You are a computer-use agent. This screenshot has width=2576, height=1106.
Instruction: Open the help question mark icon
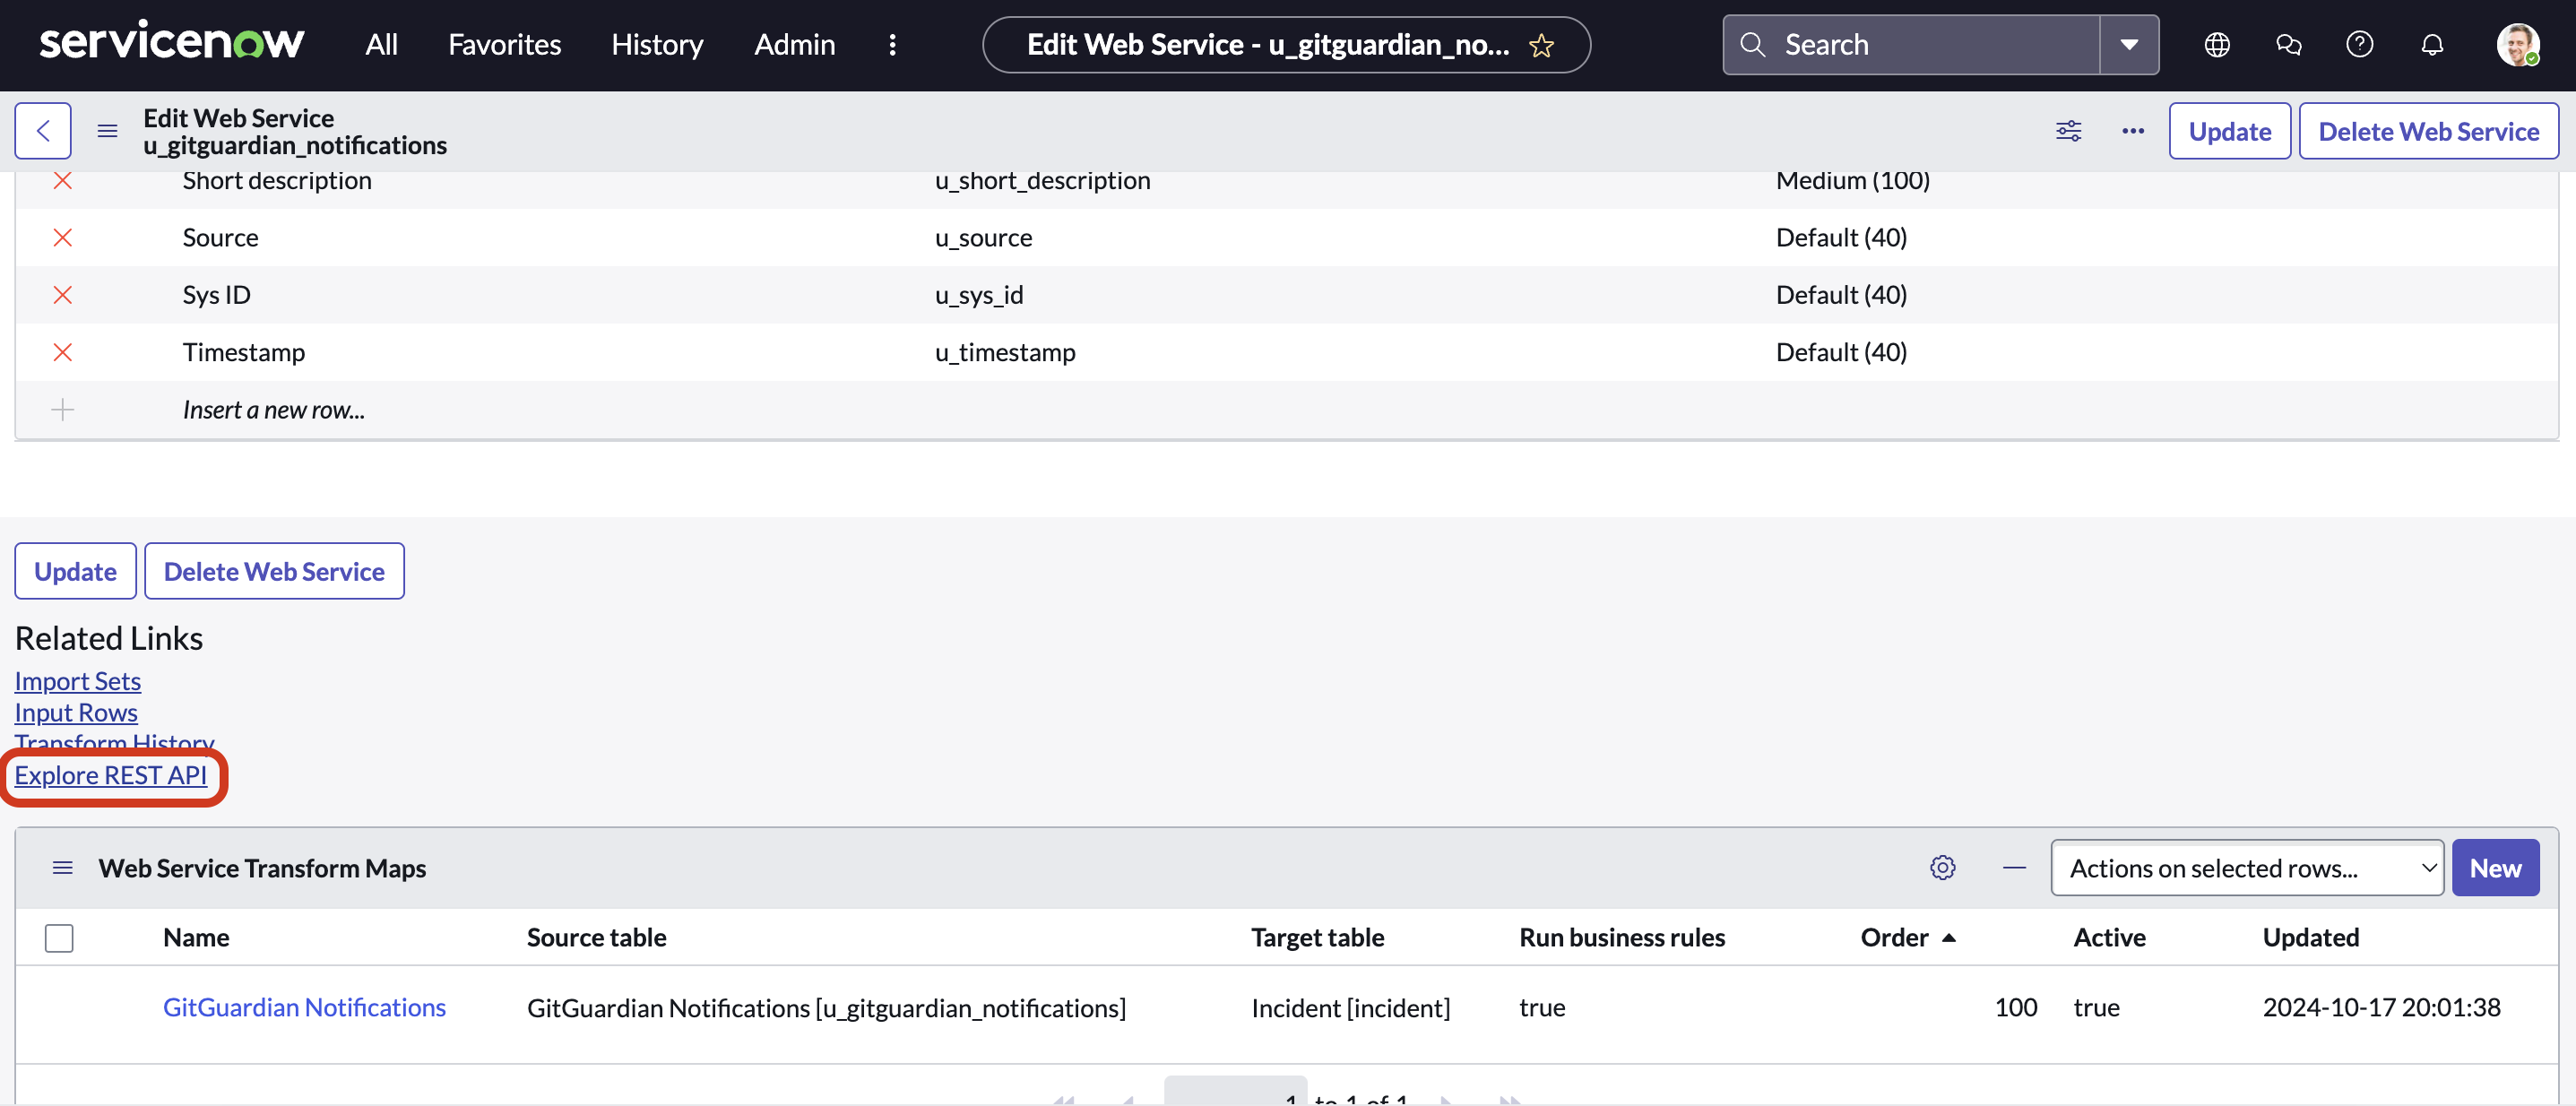[x=2359, y=44]
